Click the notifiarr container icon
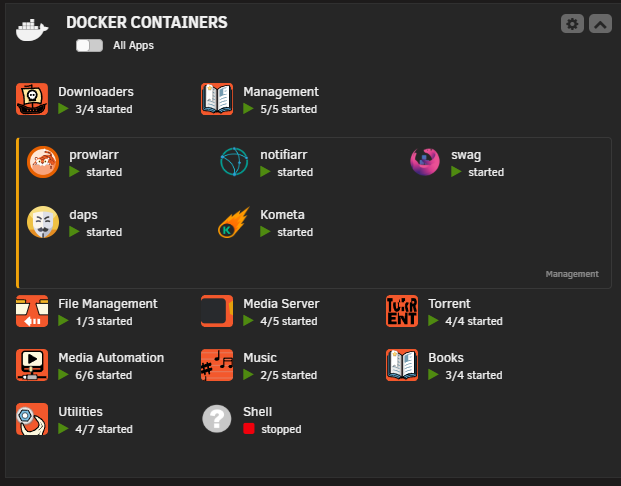This screenshot has width=621, height=486. pos(234,162)
